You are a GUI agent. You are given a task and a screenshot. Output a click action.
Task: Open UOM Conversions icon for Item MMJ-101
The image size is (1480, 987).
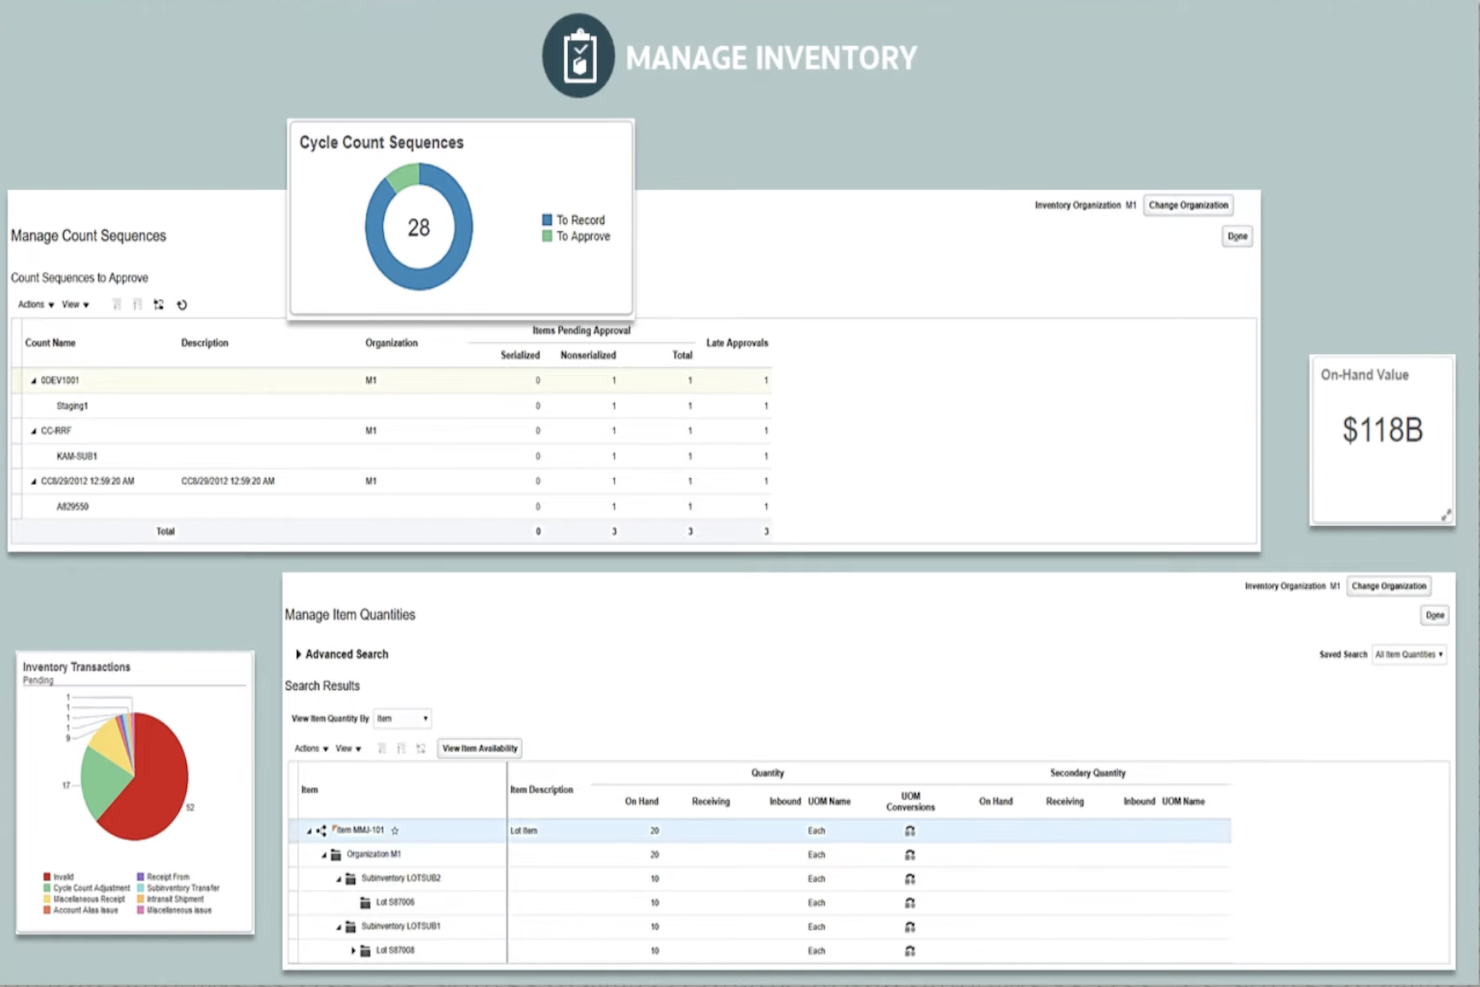pyautogui.click(x=910, y=830)
